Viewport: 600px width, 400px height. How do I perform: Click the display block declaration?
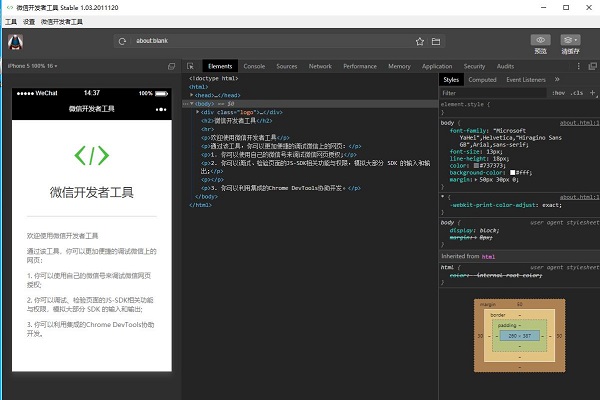pos(474,230)
